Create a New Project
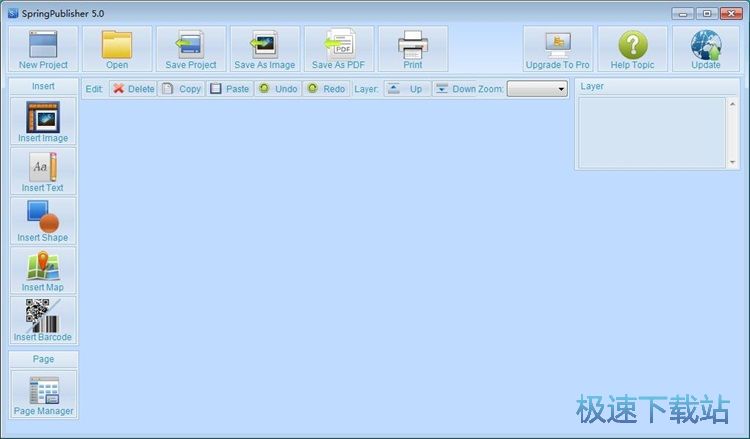750x439 pixels. [x=43, y=49]
